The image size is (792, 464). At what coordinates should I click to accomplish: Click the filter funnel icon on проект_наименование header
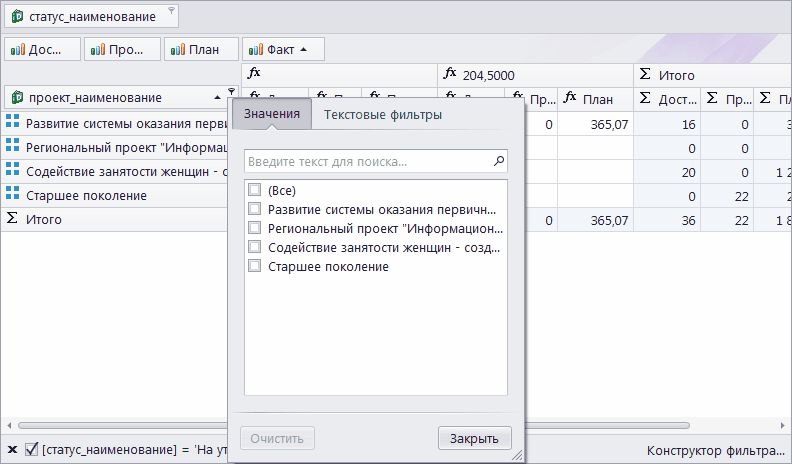pyautogui.click(x=232, y=93)
